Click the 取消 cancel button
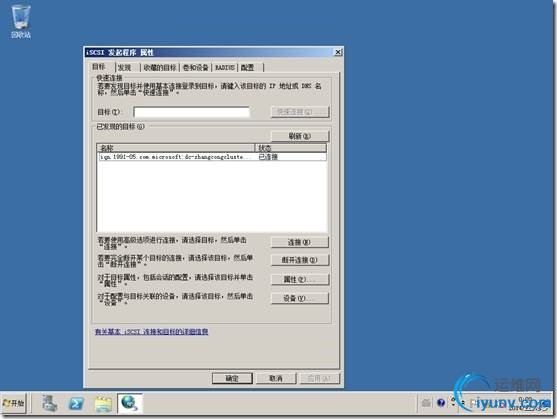 [x=276, y=378]
